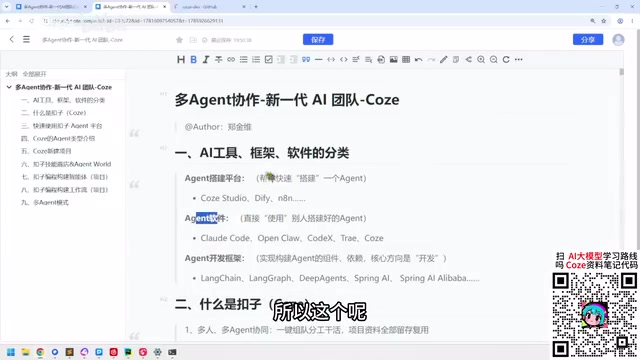This screenshot has width=640, height=360.
Task: Bookmark the page with the star icon
Action: [x=604, y=21]
